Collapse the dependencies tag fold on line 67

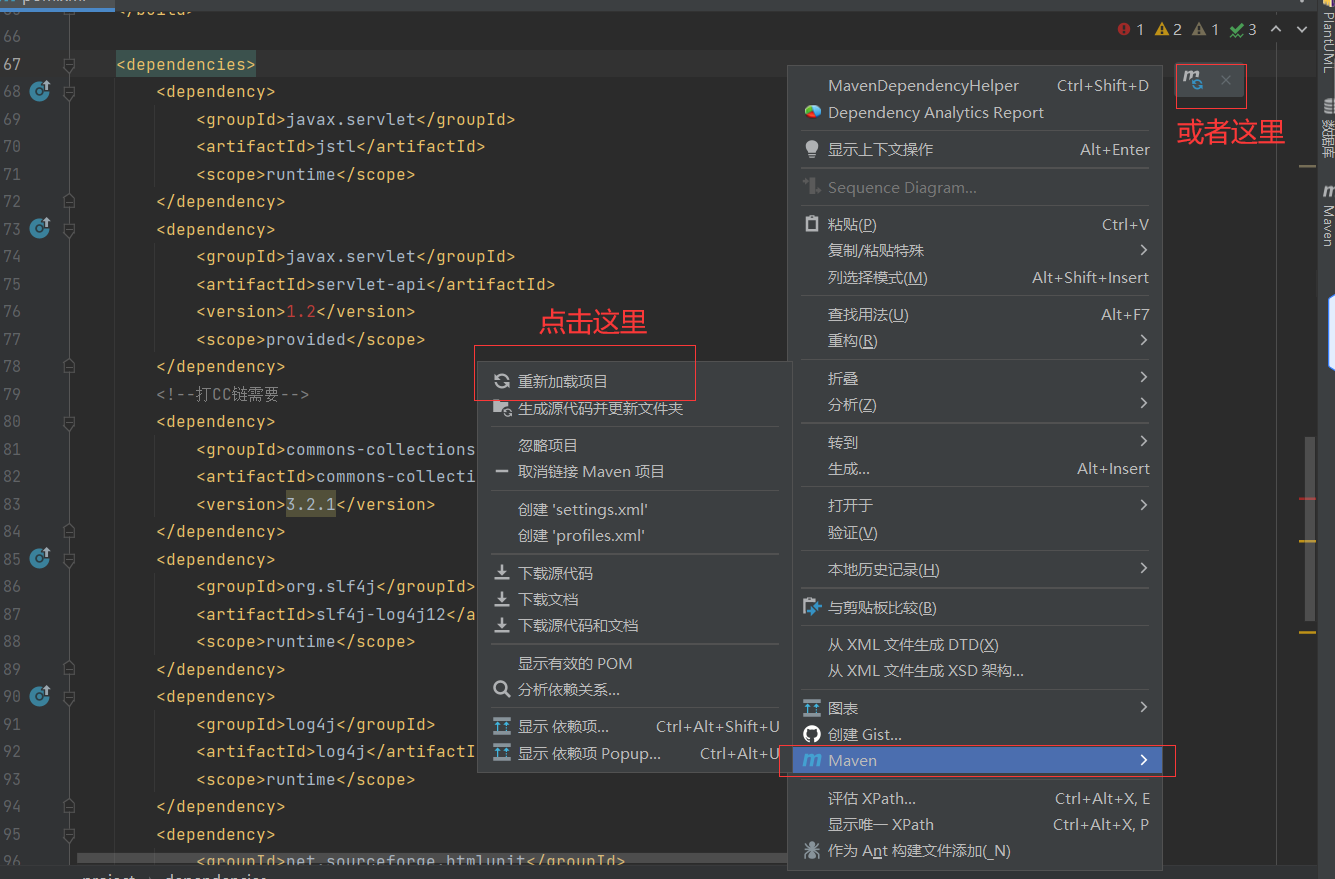69,64
